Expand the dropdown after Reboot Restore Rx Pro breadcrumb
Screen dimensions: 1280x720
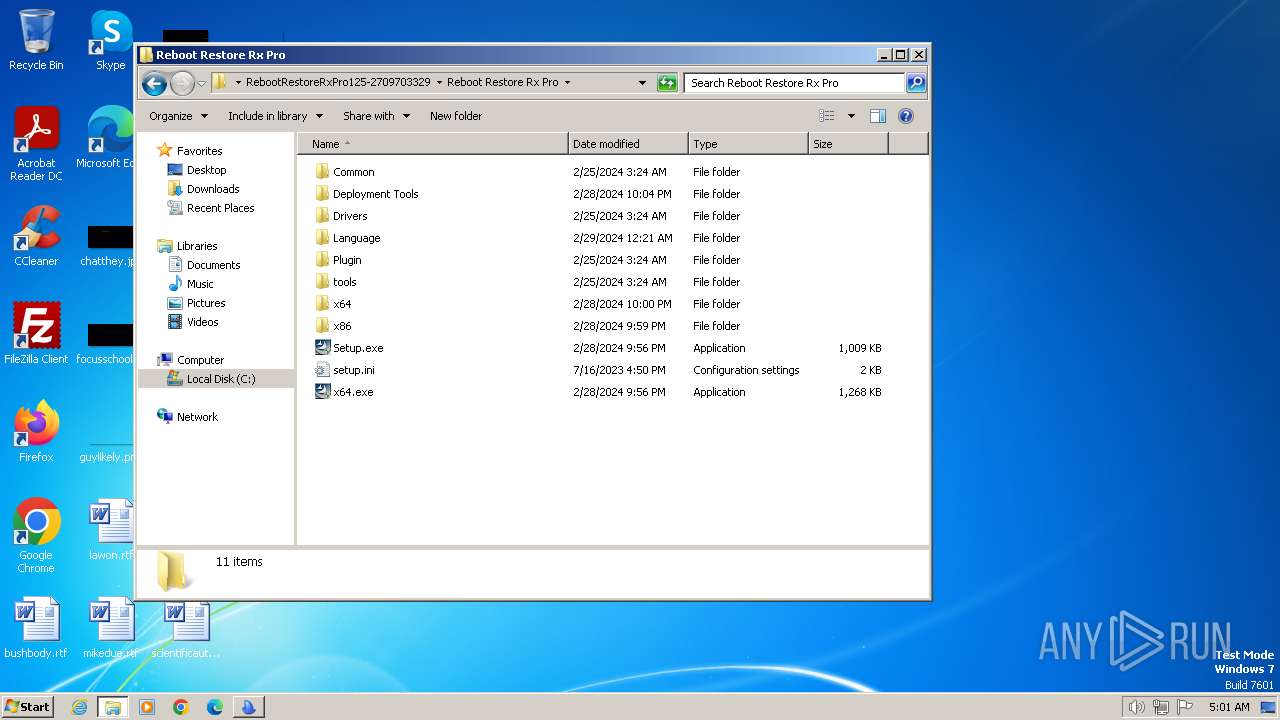(x=567, y=83)
